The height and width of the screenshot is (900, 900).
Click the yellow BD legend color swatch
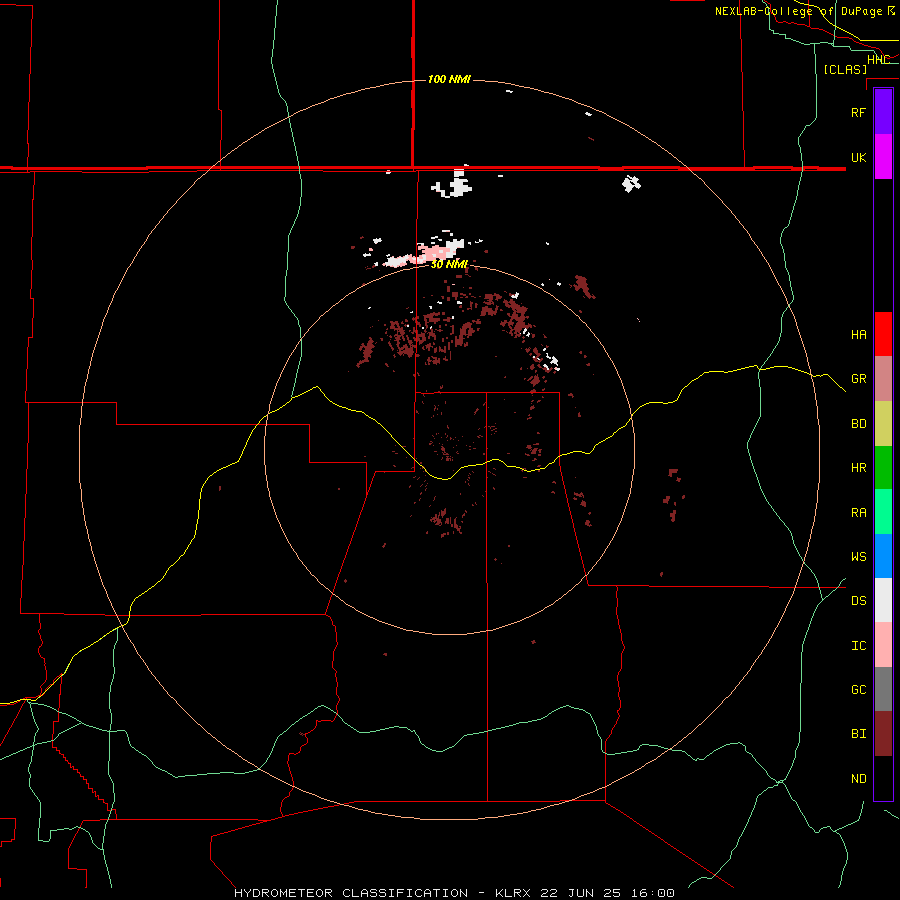pyautogui.click(x=883, y=424)
